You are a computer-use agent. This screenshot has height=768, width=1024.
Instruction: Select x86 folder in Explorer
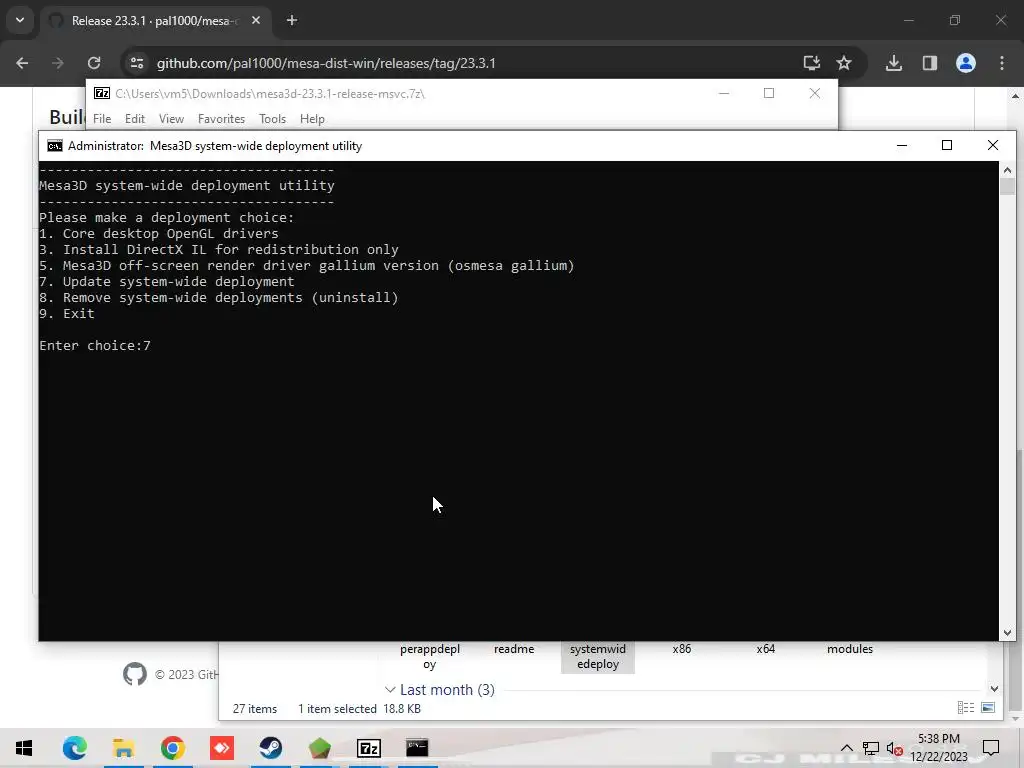pos(682,649)
